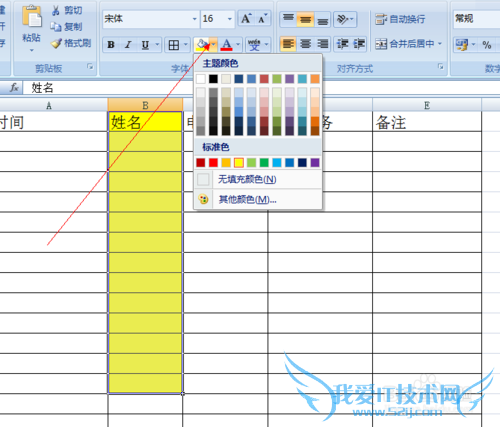The width and height of the screenshot is (500, 427).
Task: Pick standard dark red swatch
Action: pos(201,163)
